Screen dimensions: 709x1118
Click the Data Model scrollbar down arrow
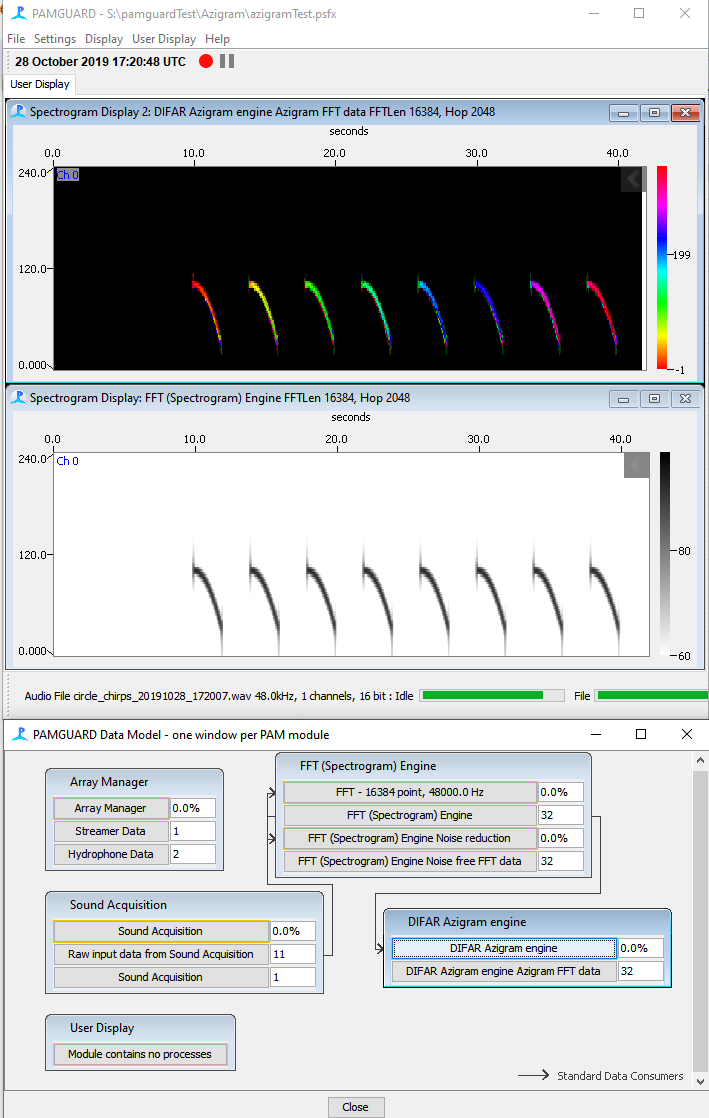700,1081
